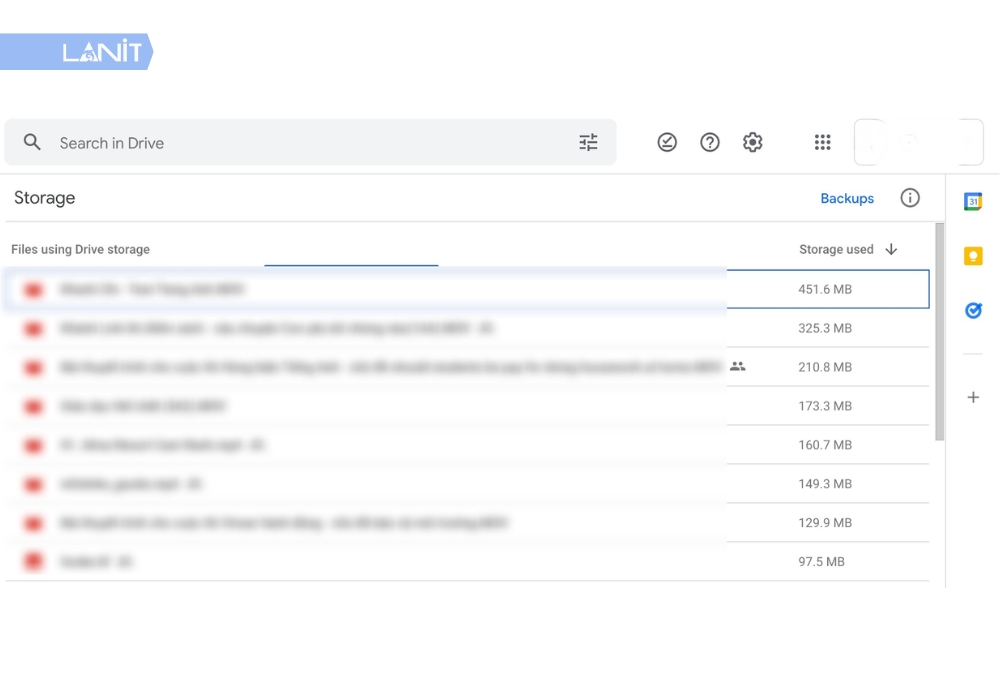Select the 210.8 MB size cell
The image size is (1000, 700).
tap(825, 367)
